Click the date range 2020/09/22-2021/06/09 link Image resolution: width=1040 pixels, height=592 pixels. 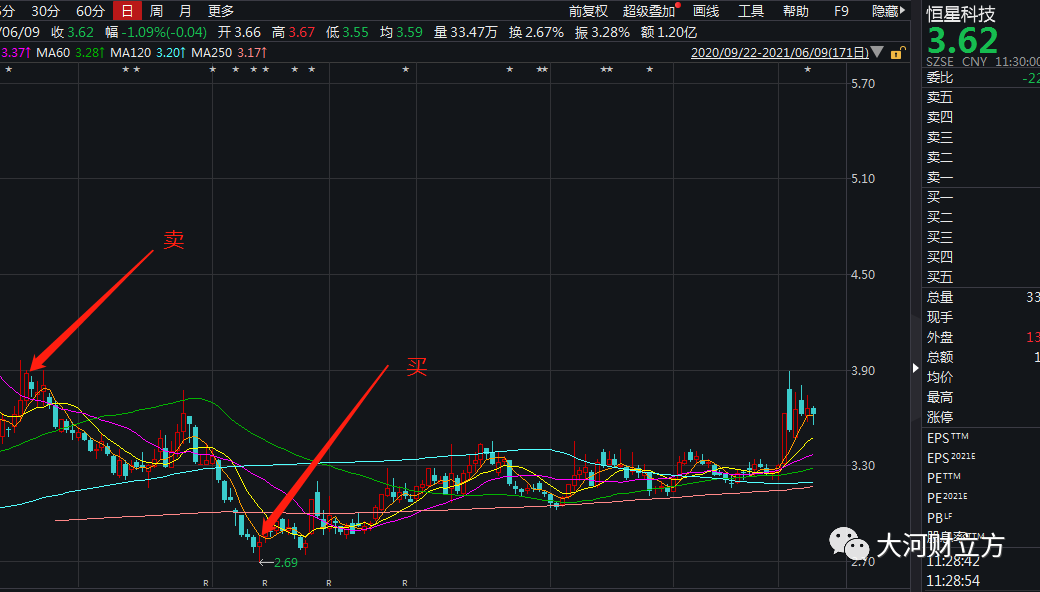click(778, 52)
